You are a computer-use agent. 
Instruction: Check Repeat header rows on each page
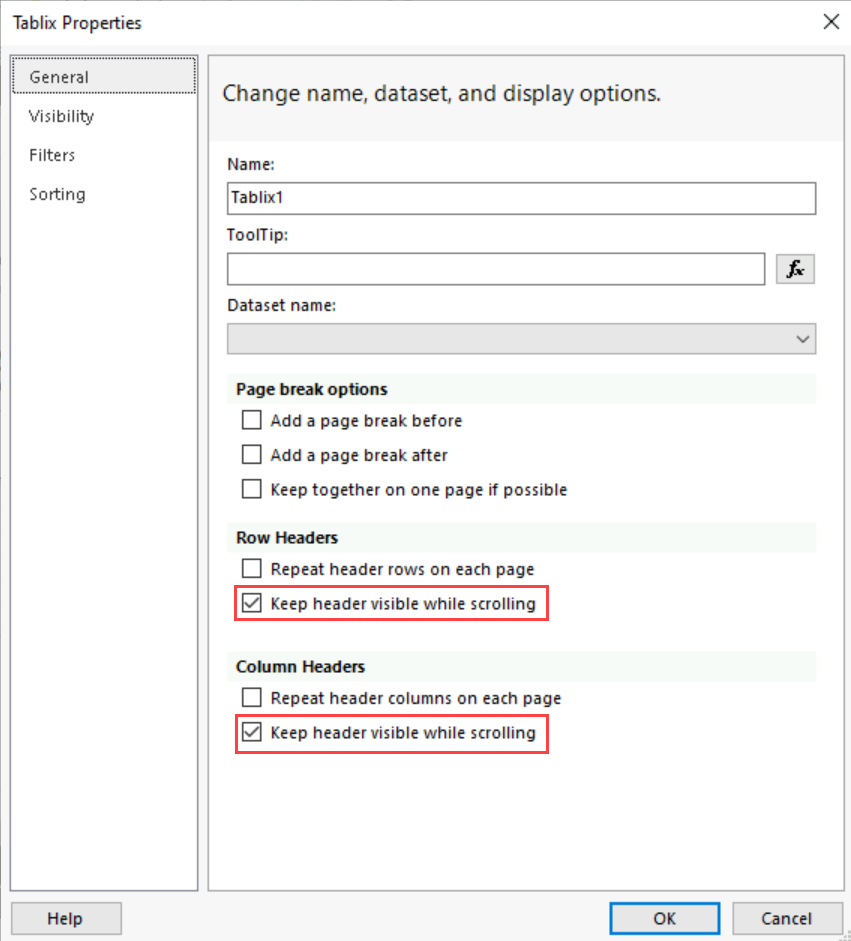(x=251, y=568)
